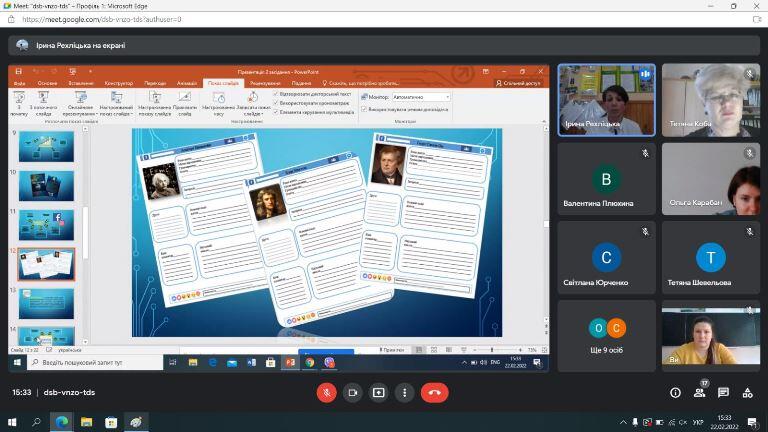Expand the Online Presentation dropdown button

(x=80, y=103)
